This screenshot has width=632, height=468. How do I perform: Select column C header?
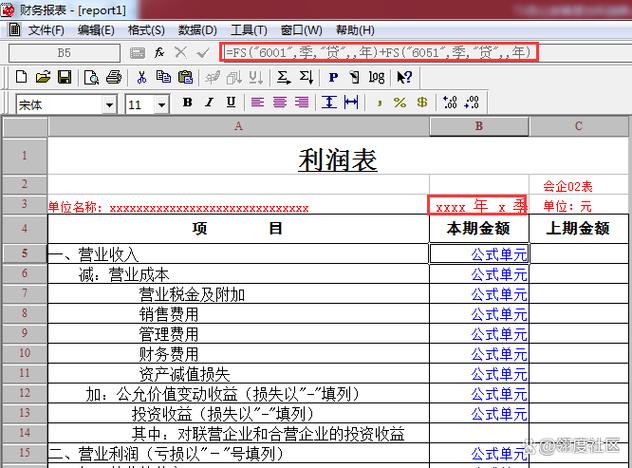pos(579,126)
